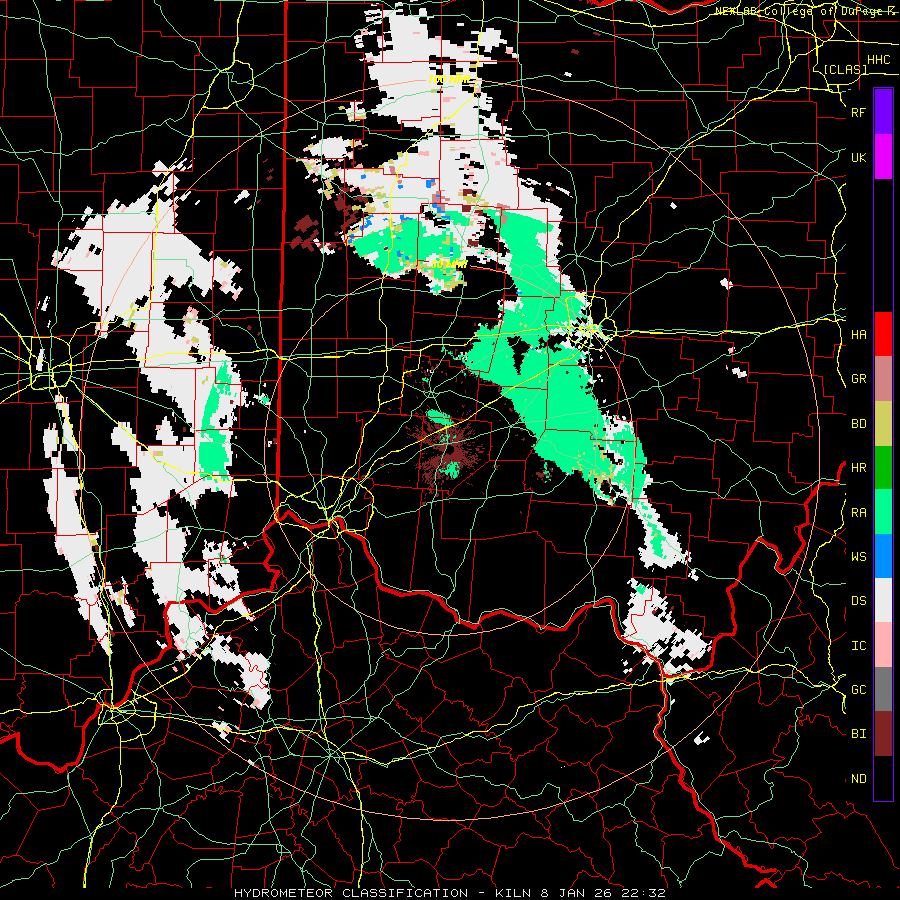Click the 'HYDROMETEOR CLASSIFICATION' title text
This screenshot has width=900, height=900.
pos(352,893)
